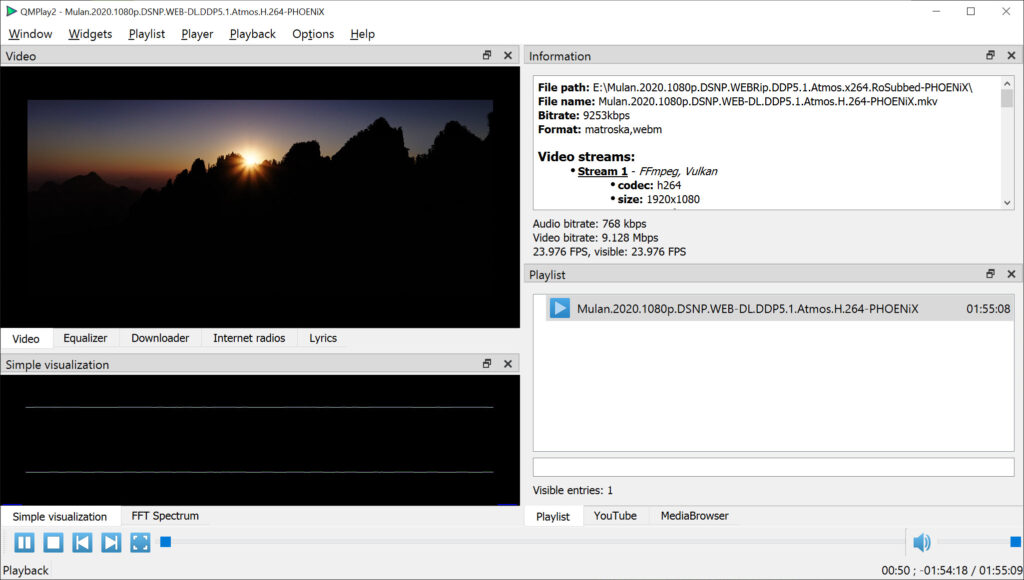The width and height of the screenshot is (1024, 580).
Task: Open the MediaBrowser tab
Action: click(694, 516)
